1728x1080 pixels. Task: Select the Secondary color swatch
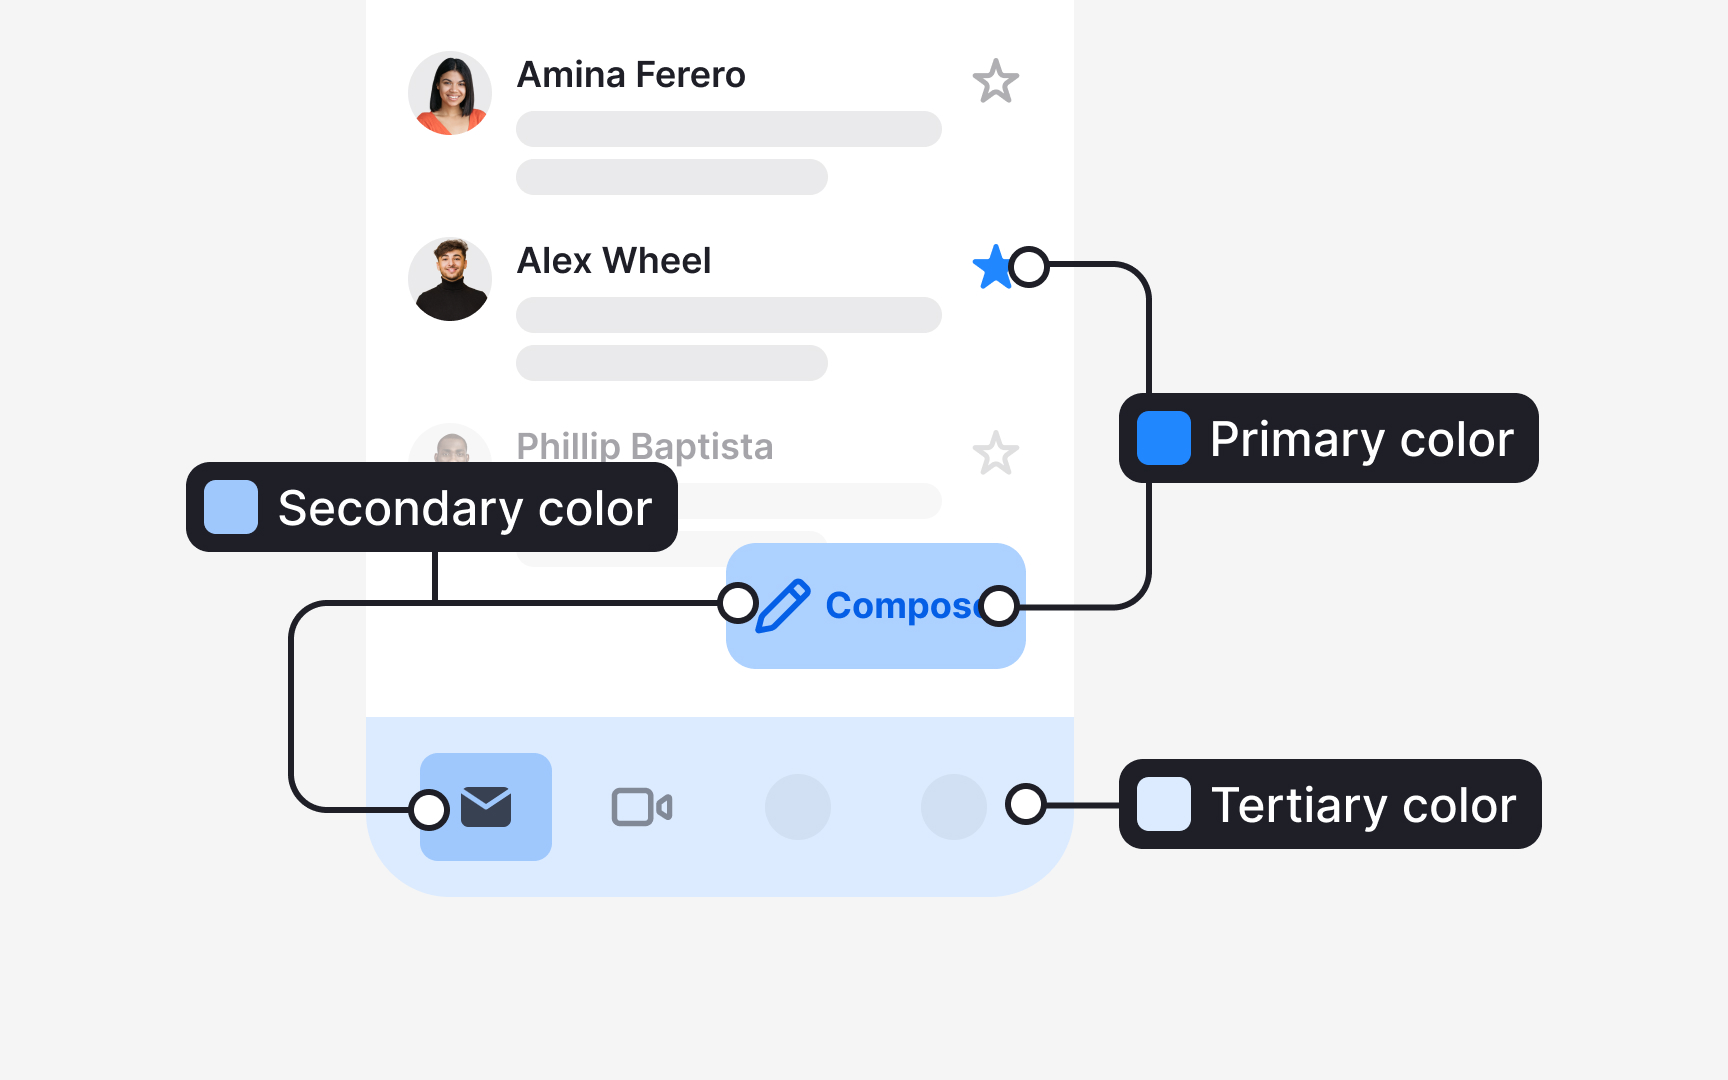pyautogui.click(x=231, y=507)
